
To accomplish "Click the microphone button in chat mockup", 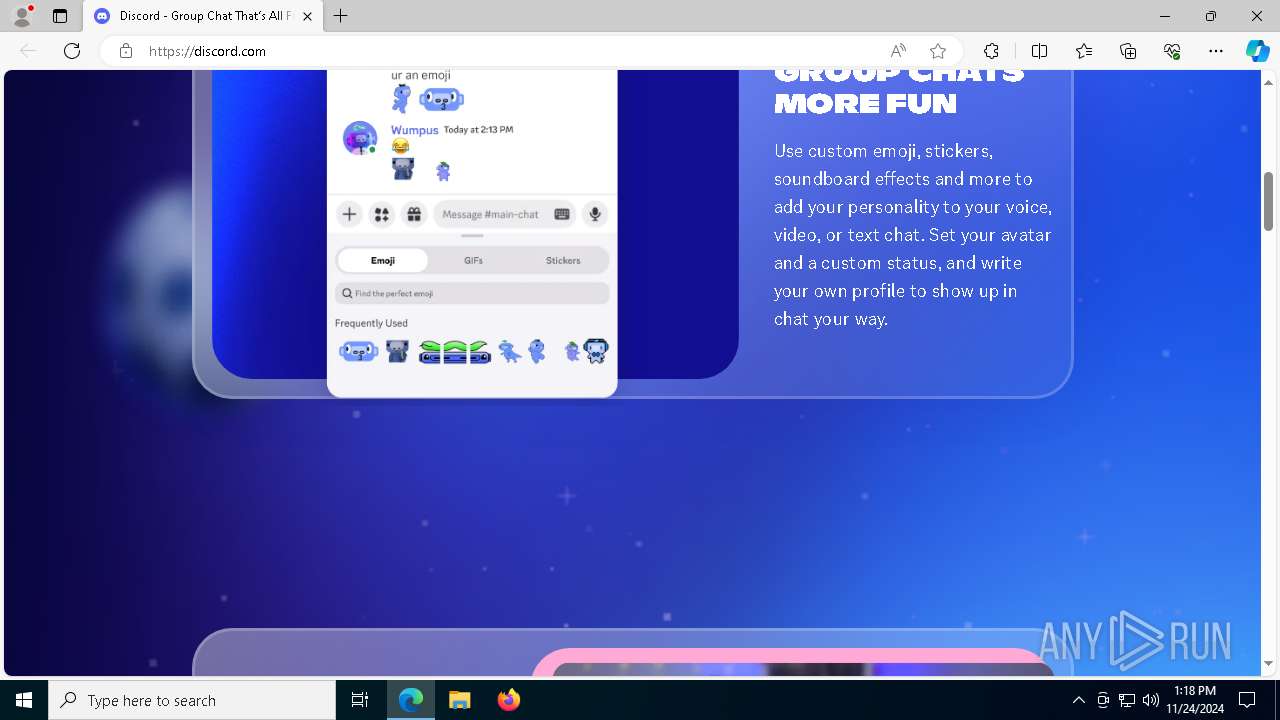I will click(595, 214).
